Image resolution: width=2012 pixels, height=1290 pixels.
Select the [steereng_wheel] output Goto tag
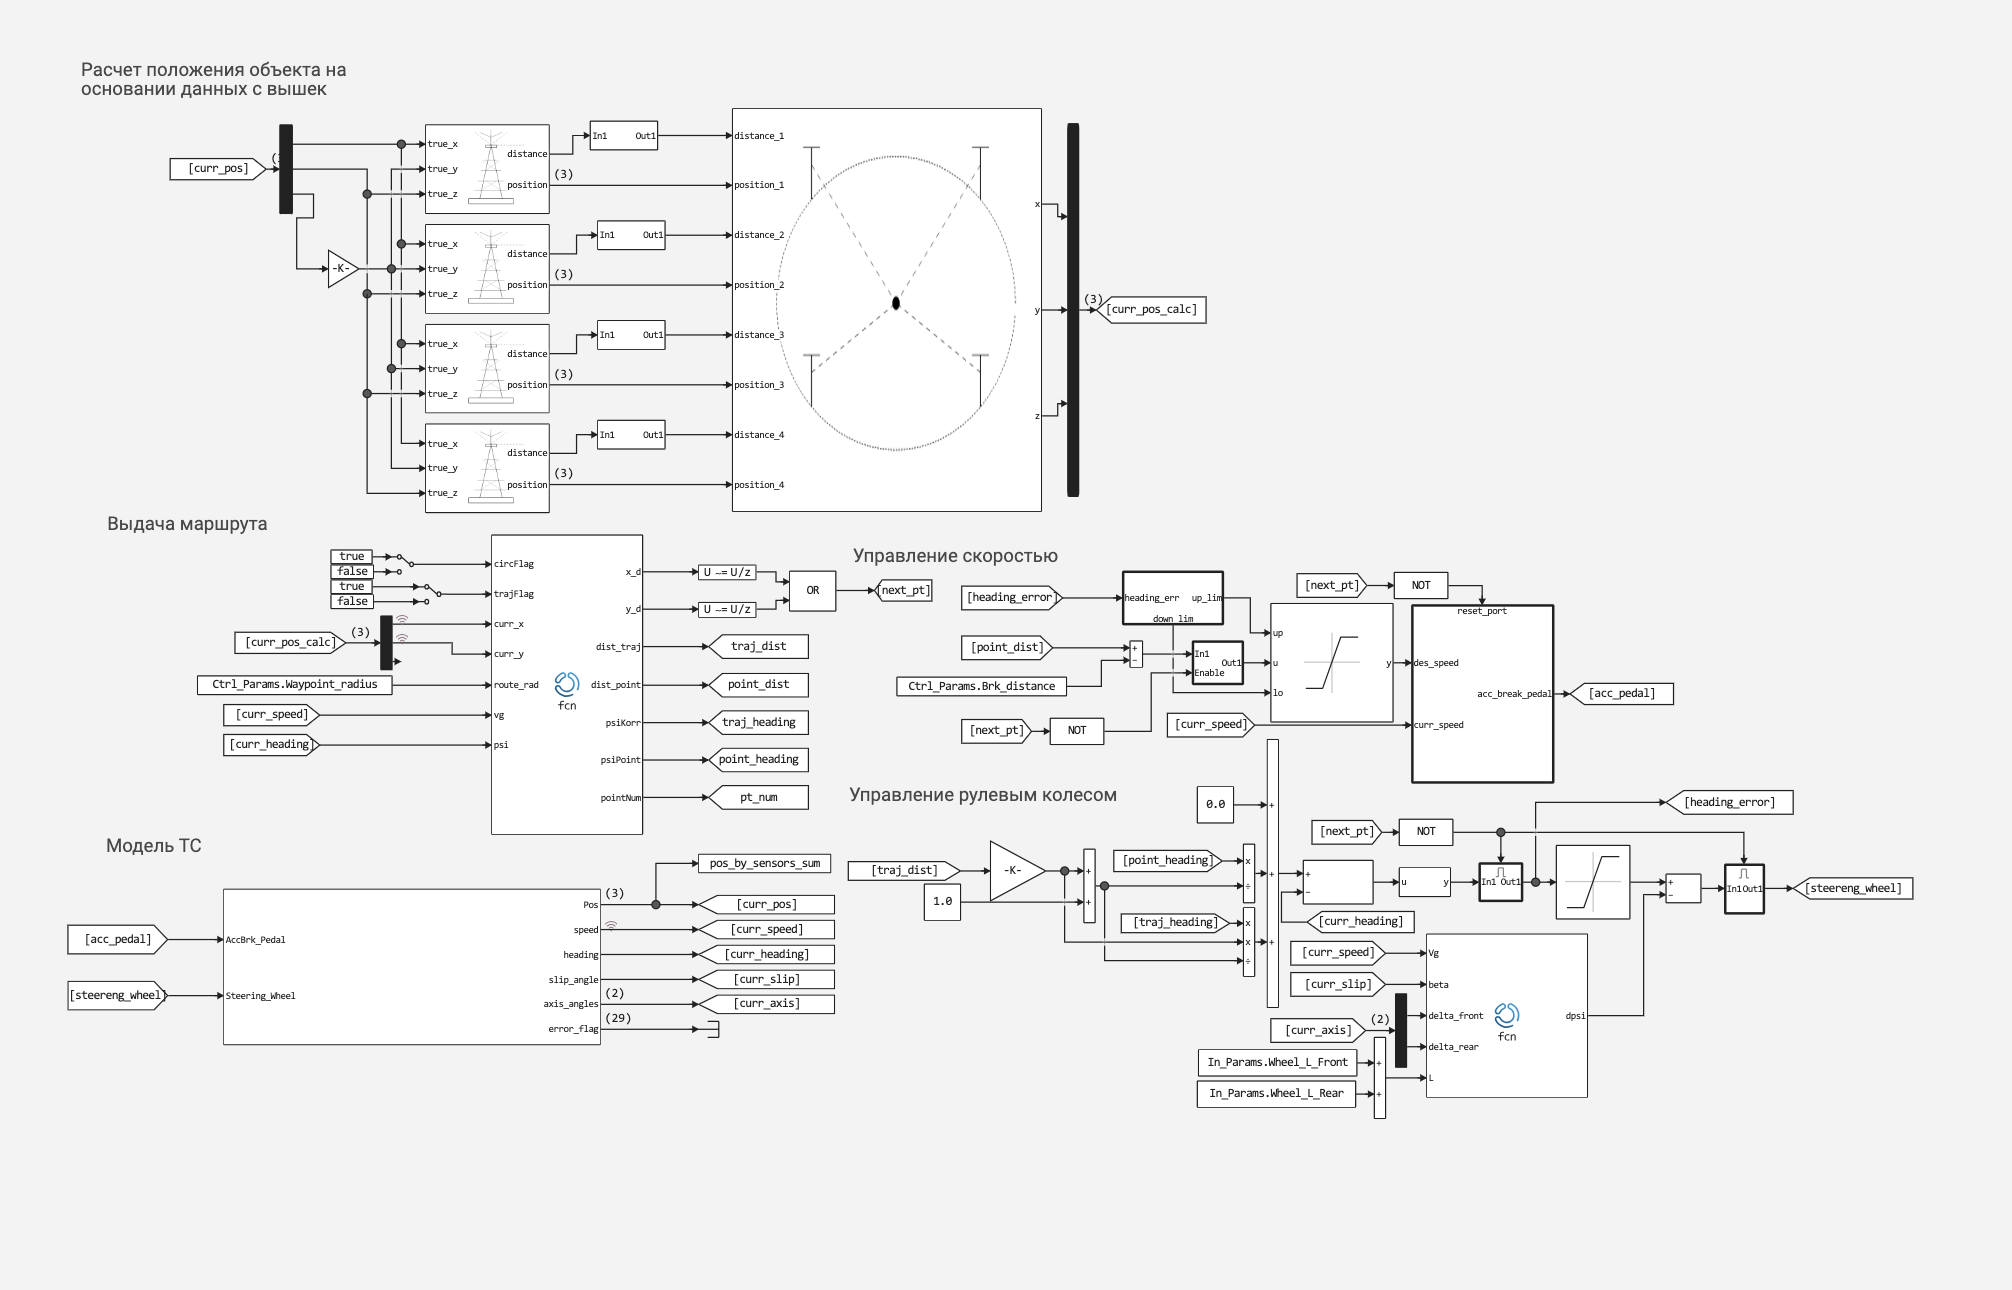[1853, 888]
